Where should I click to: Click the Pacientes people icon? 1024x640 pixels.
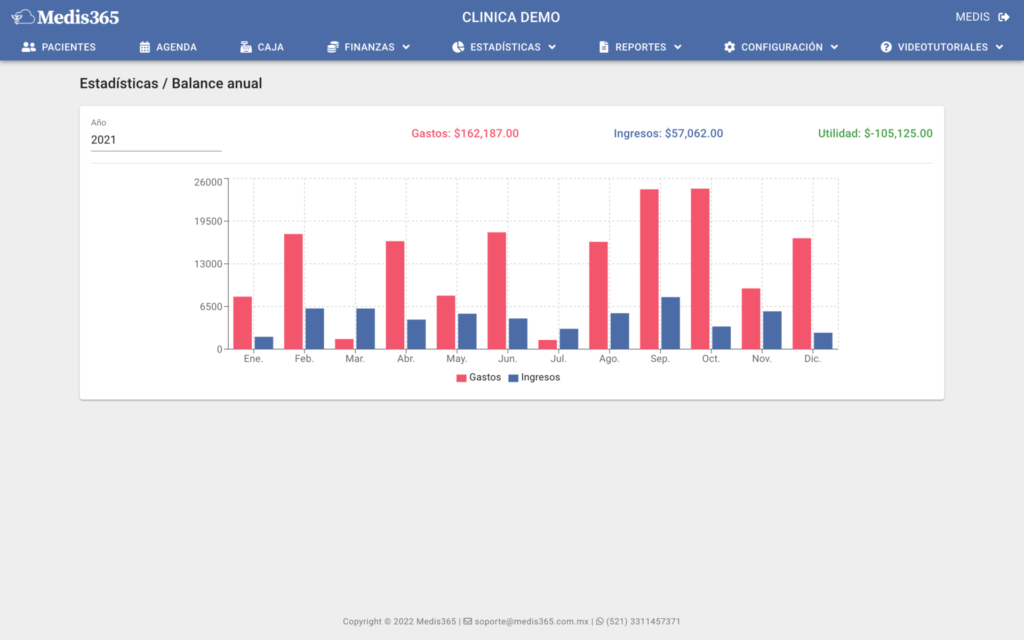28,47
